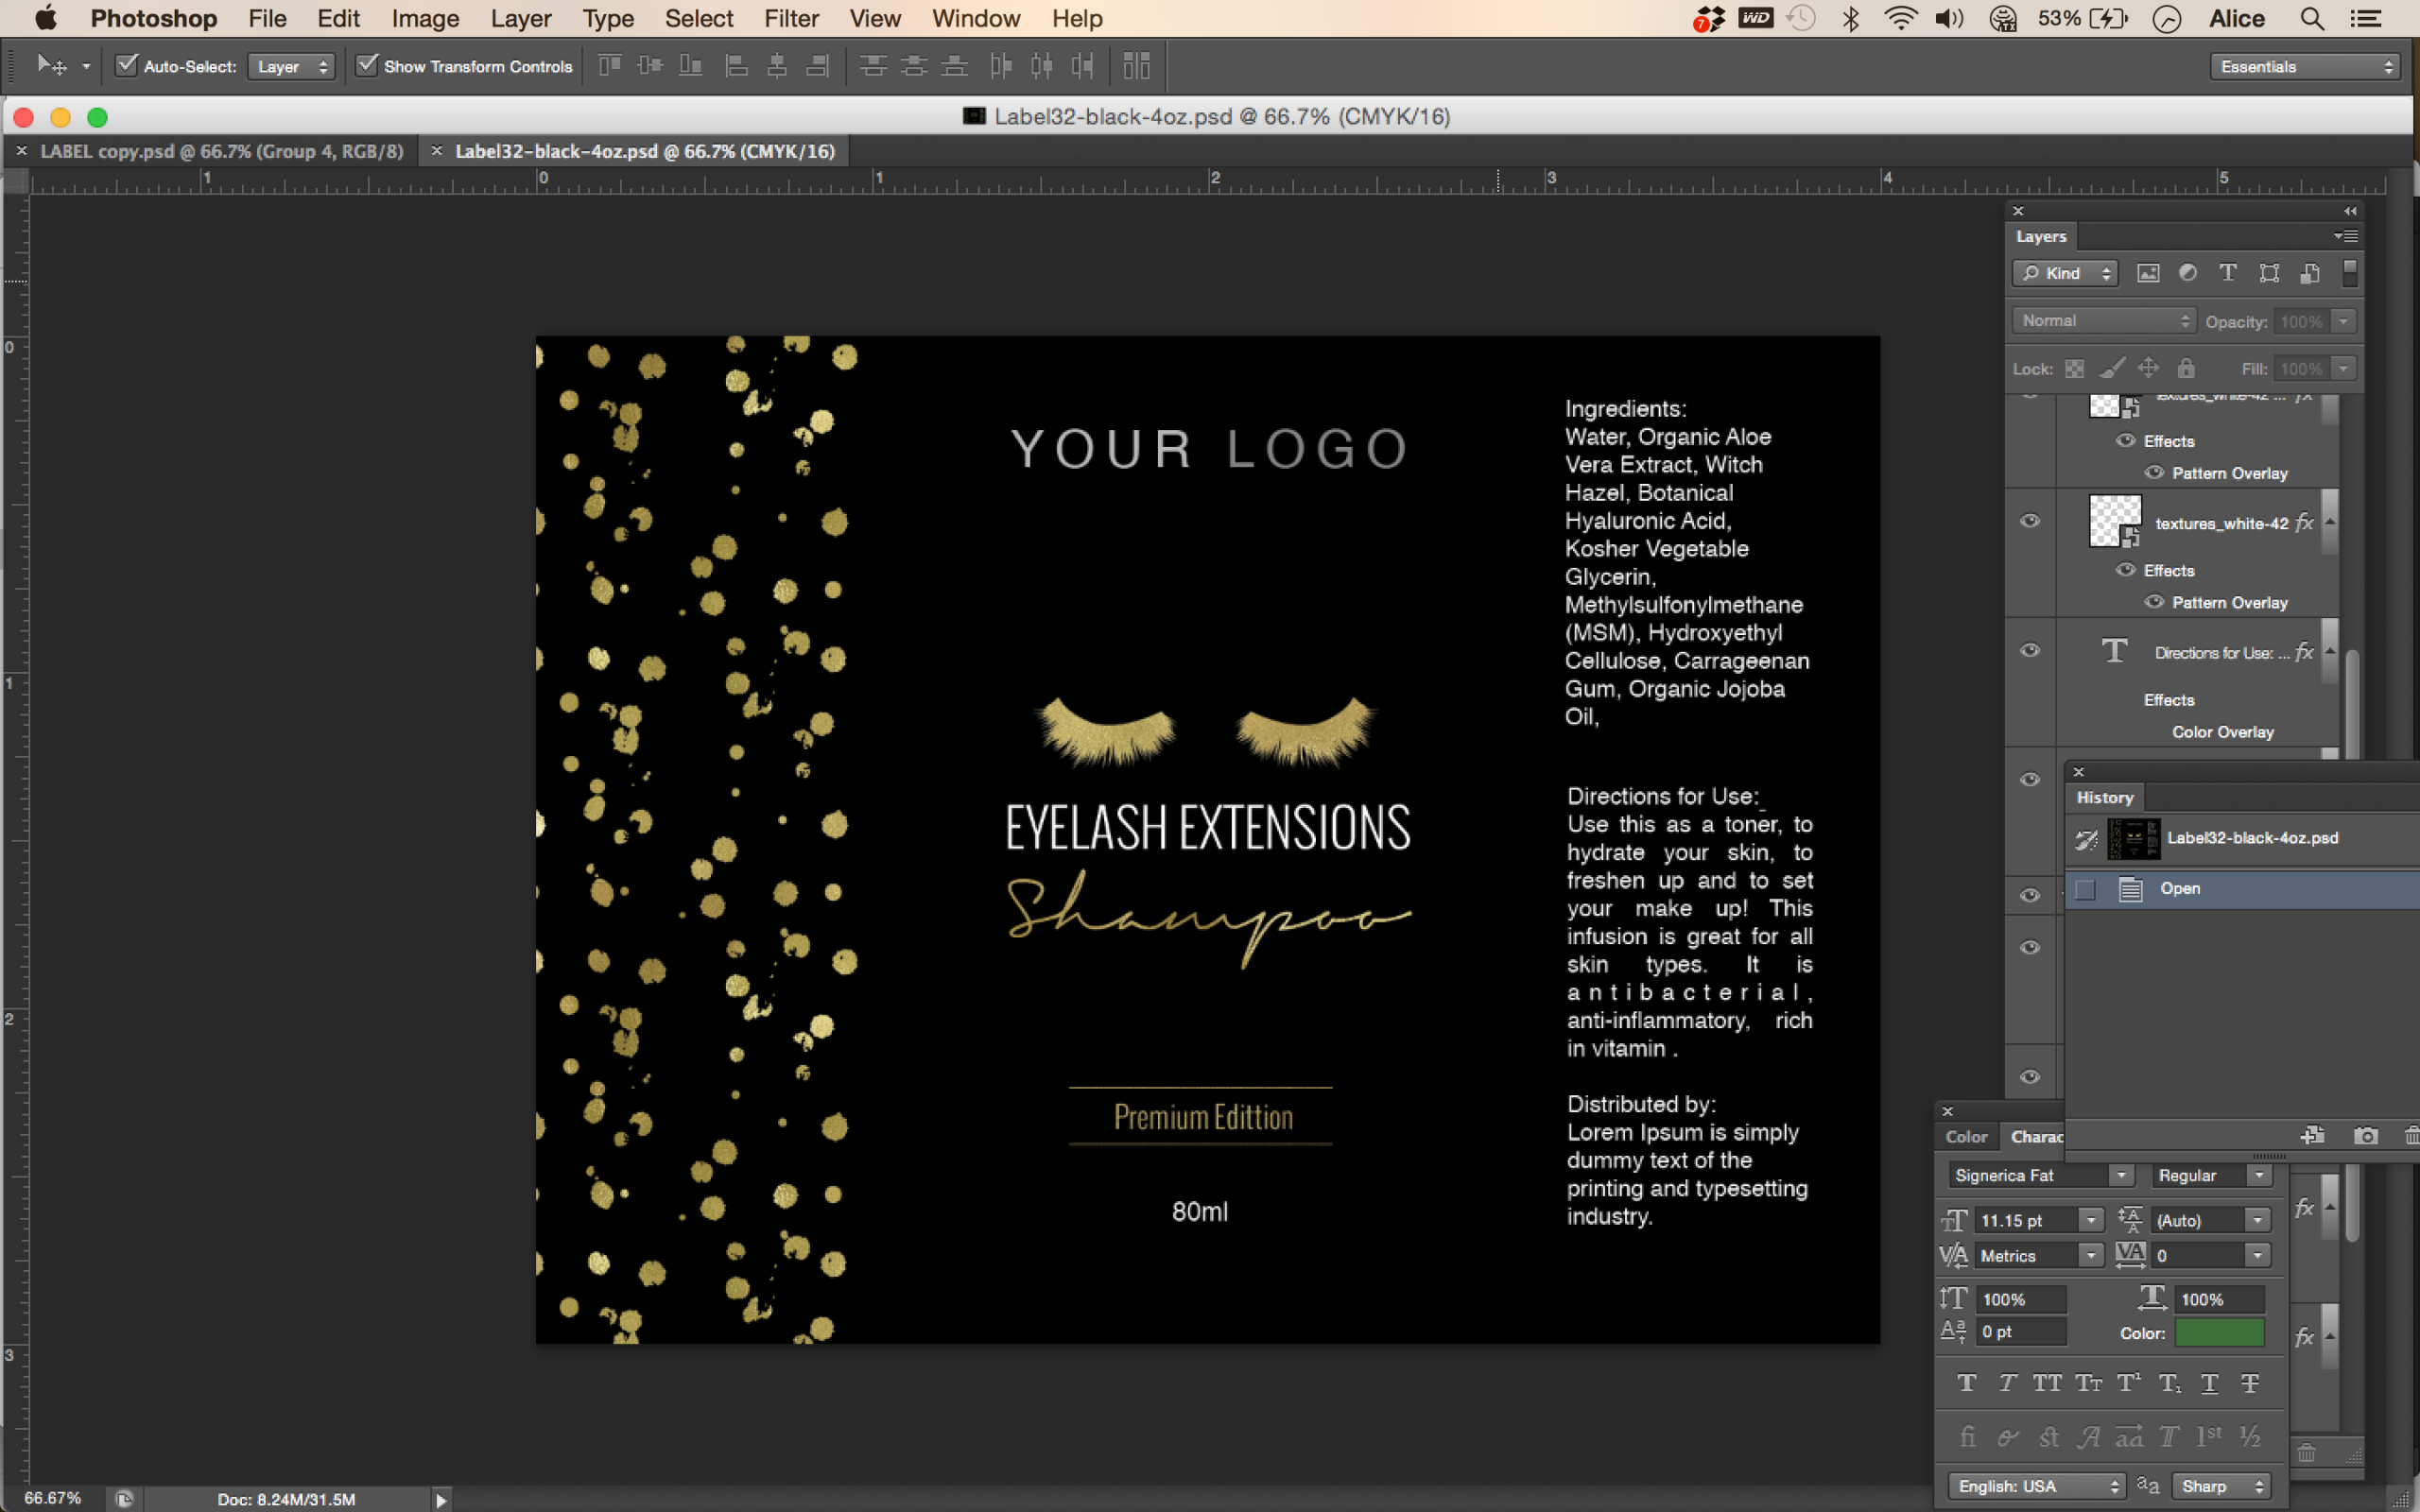2420x1512 pixels.
Task: Apply underline style in Character panel
Action: pos(2210,1383)
